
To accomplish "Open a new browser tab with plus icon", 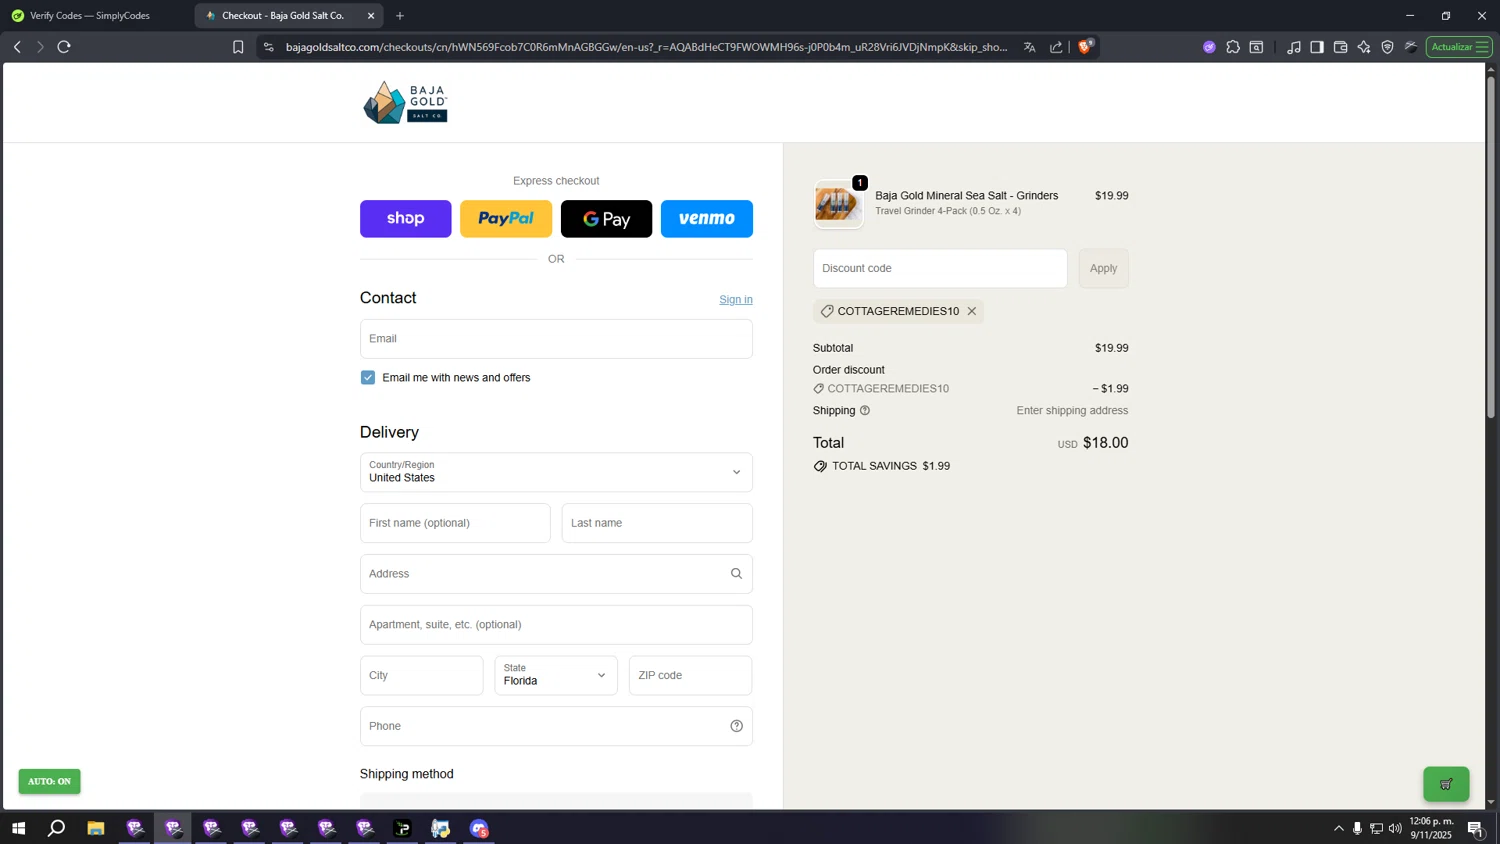I will (x=400, y=16).
